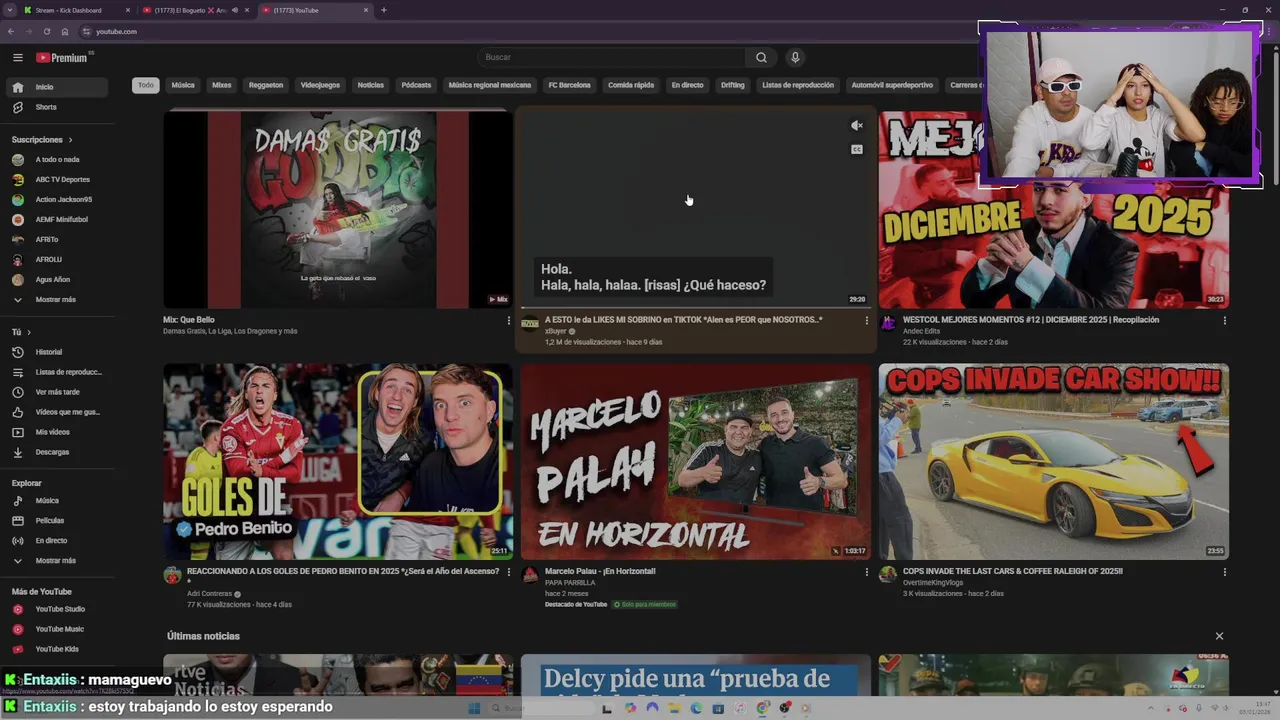Open En directo under Explorar
The width and height of the screenshot is (1280, 720).
pos(59,540)
